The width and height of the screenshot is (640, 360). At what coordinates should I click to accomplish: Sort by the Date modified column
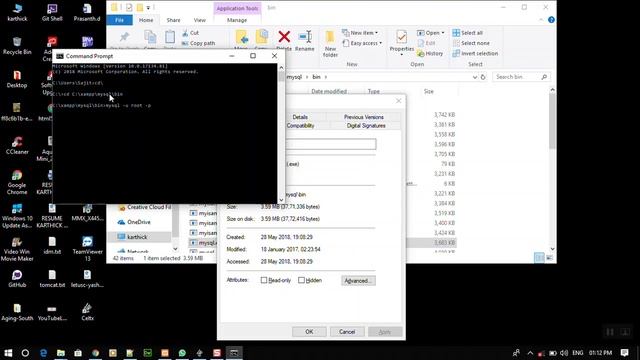click(x=329, y=91)
